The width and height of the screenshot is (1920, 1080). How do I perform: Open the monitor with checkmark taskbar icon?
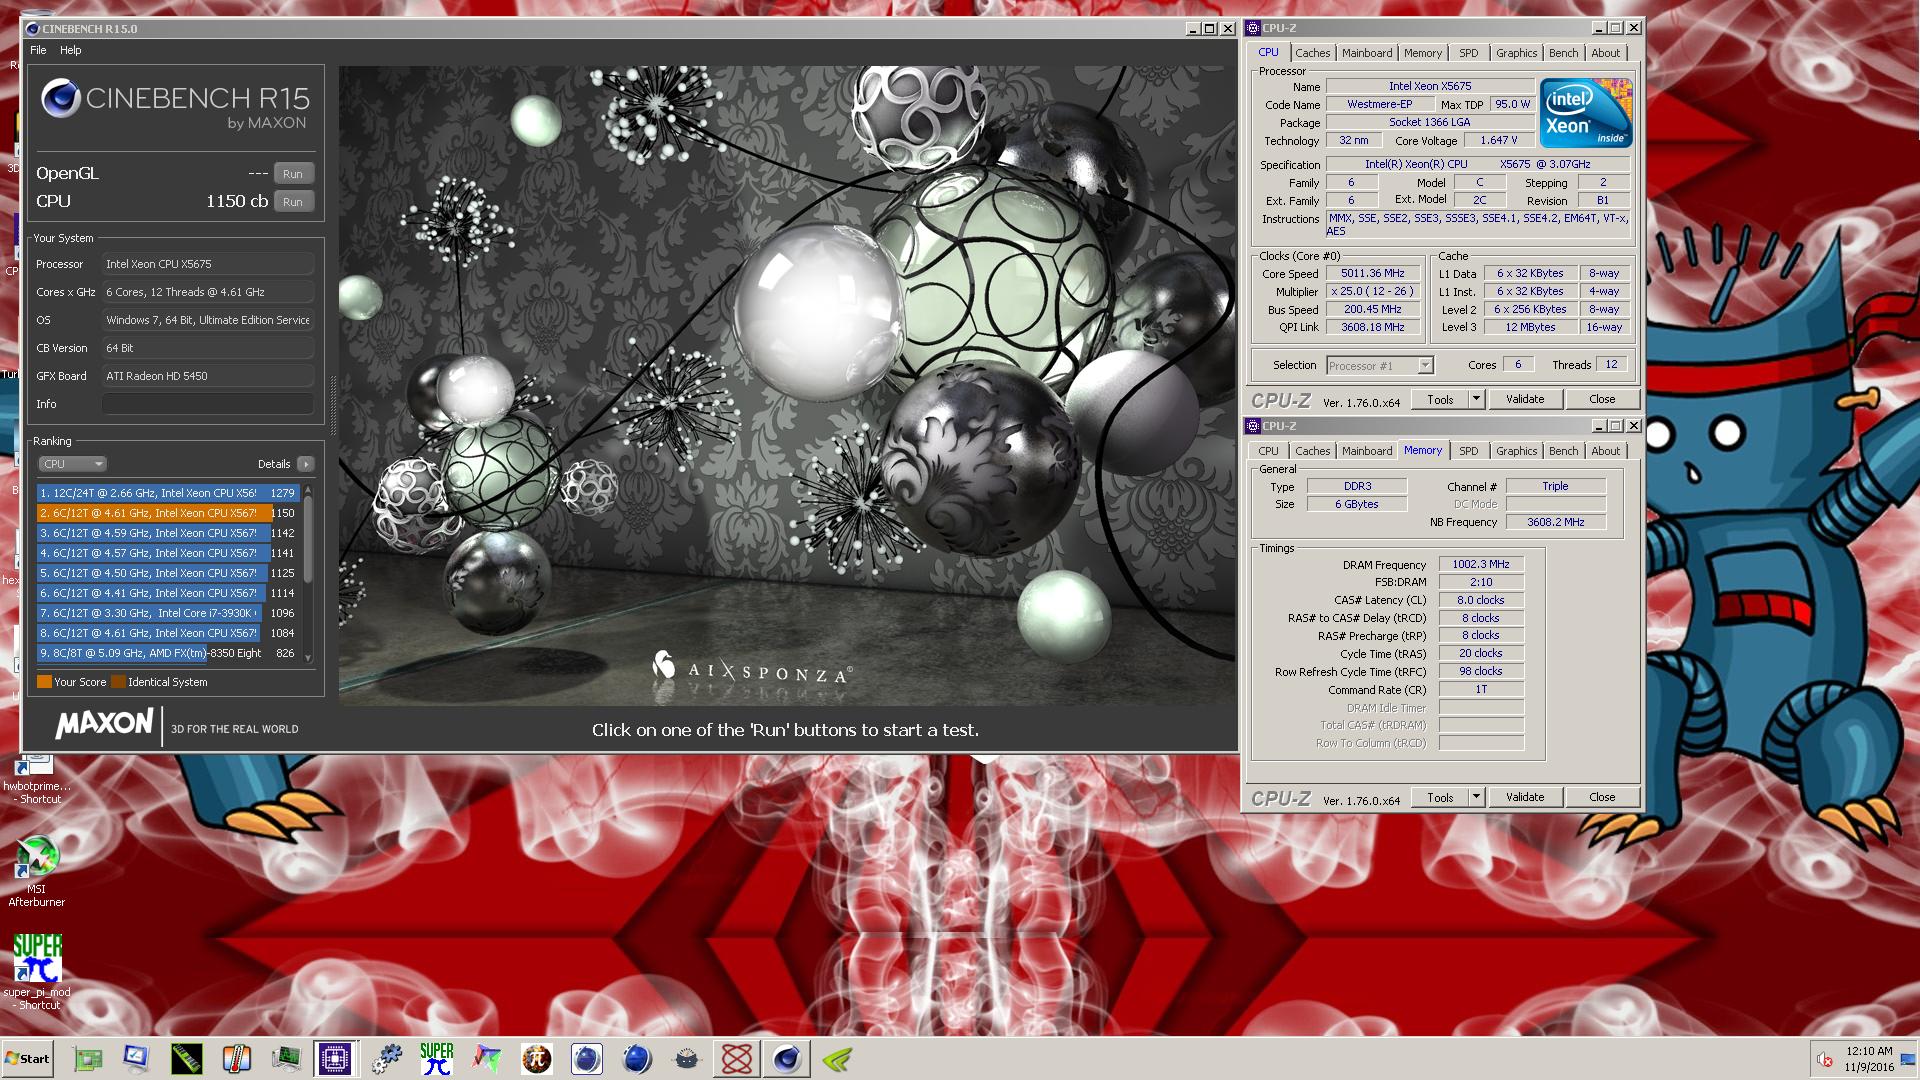(x=136, y=1059)
